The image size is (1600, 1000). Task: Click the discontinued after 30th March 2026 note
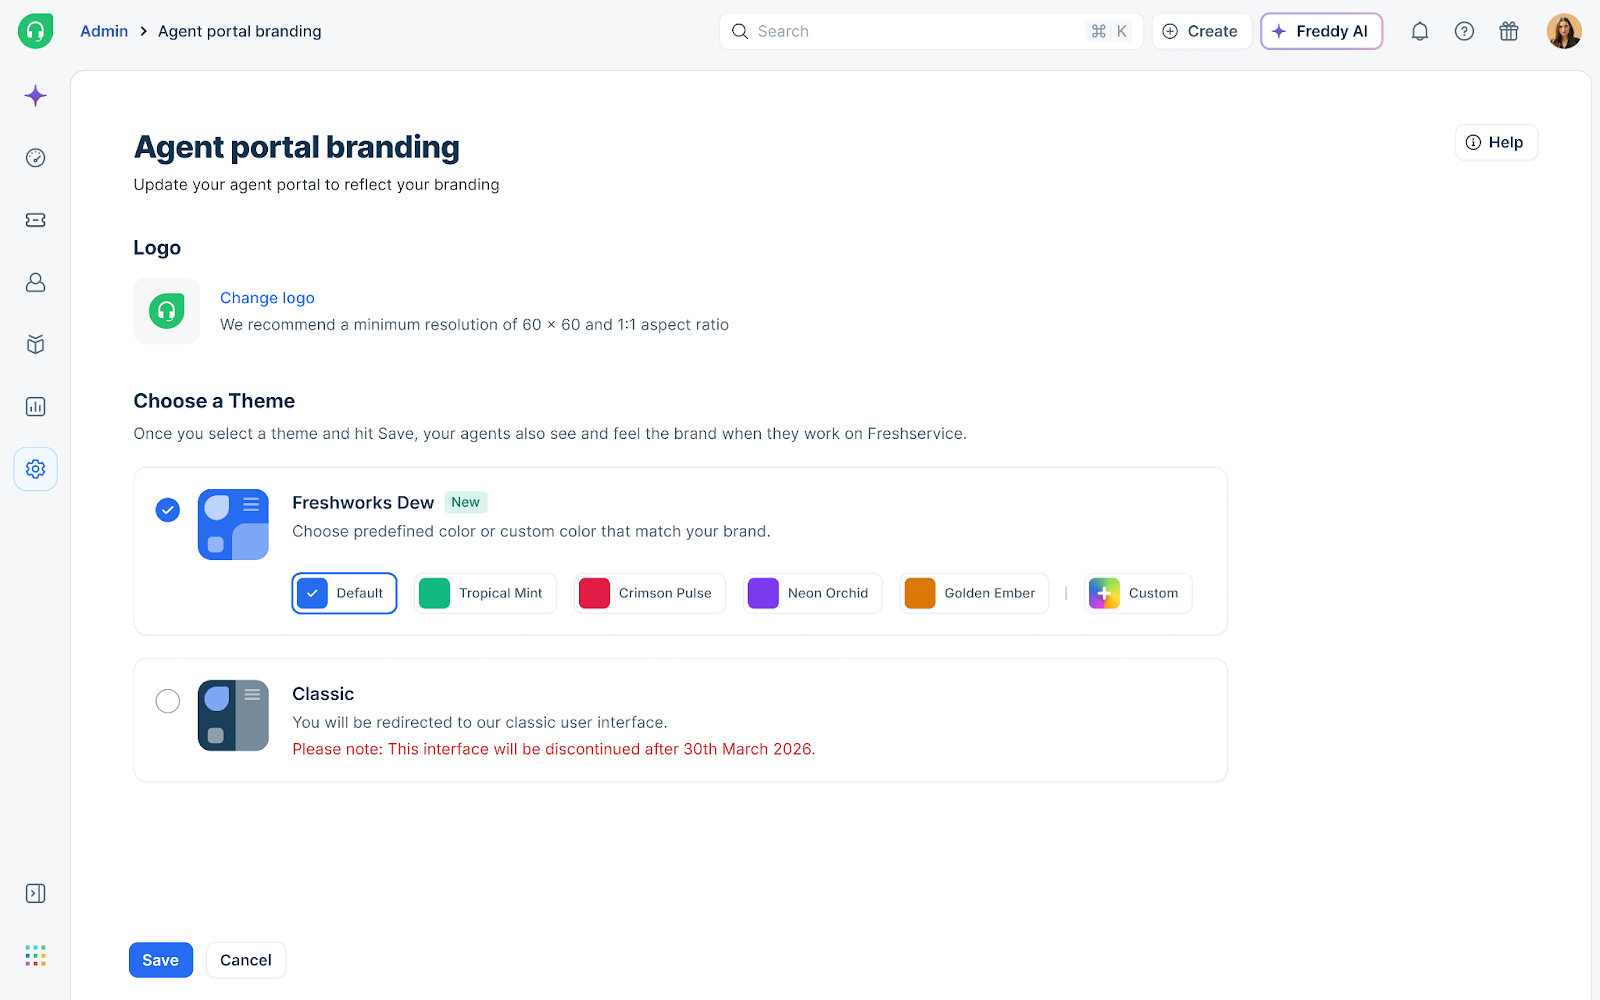(554, 749)
